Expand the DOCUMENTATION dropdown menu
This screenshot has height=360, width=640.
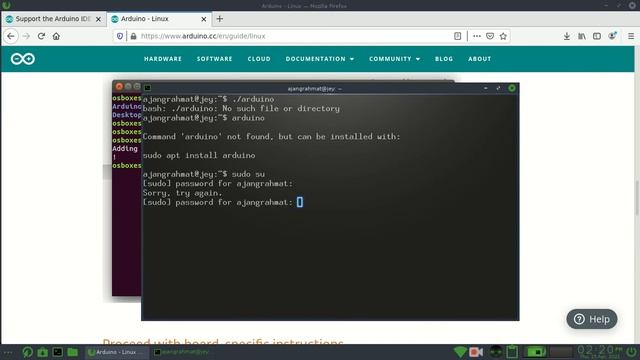click(x=320, y=59)
